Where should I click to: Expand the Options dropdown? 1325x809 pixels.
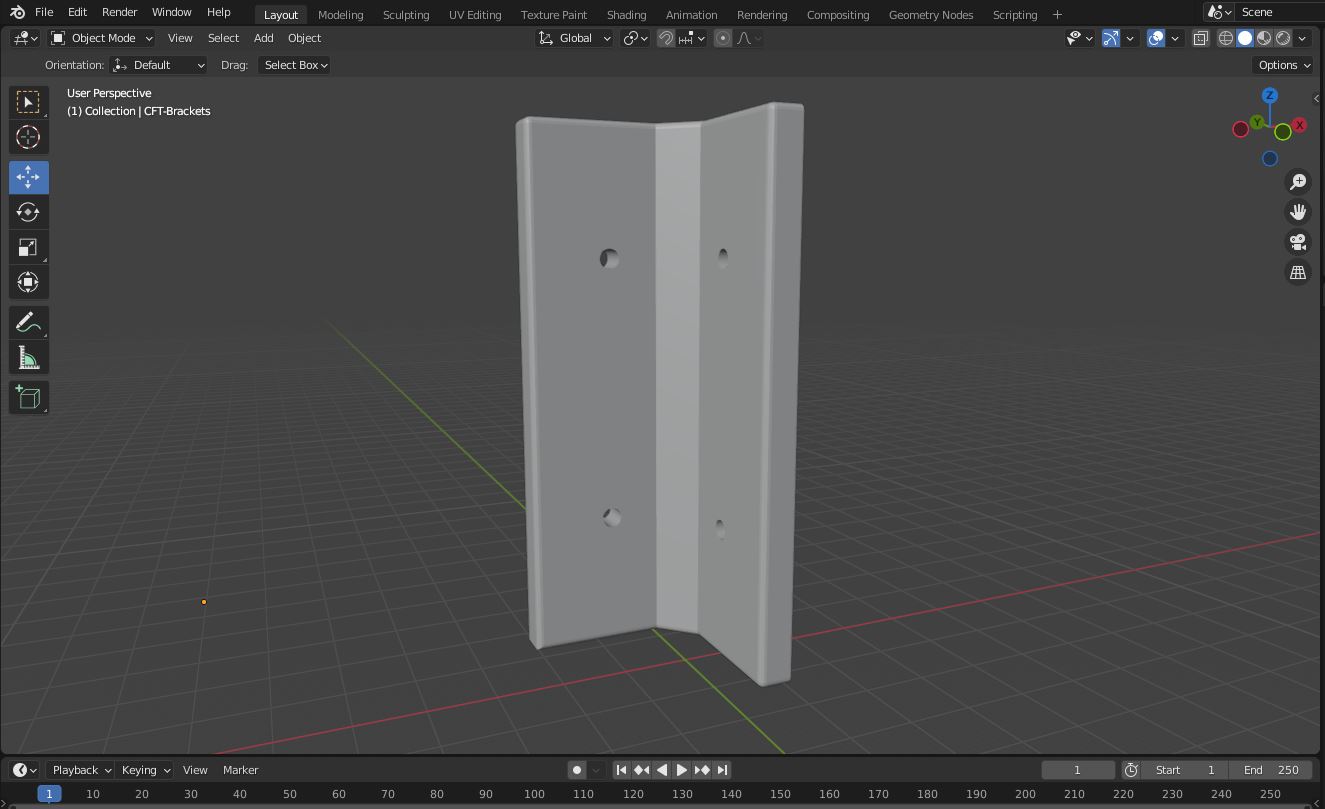coord(1283,65)
